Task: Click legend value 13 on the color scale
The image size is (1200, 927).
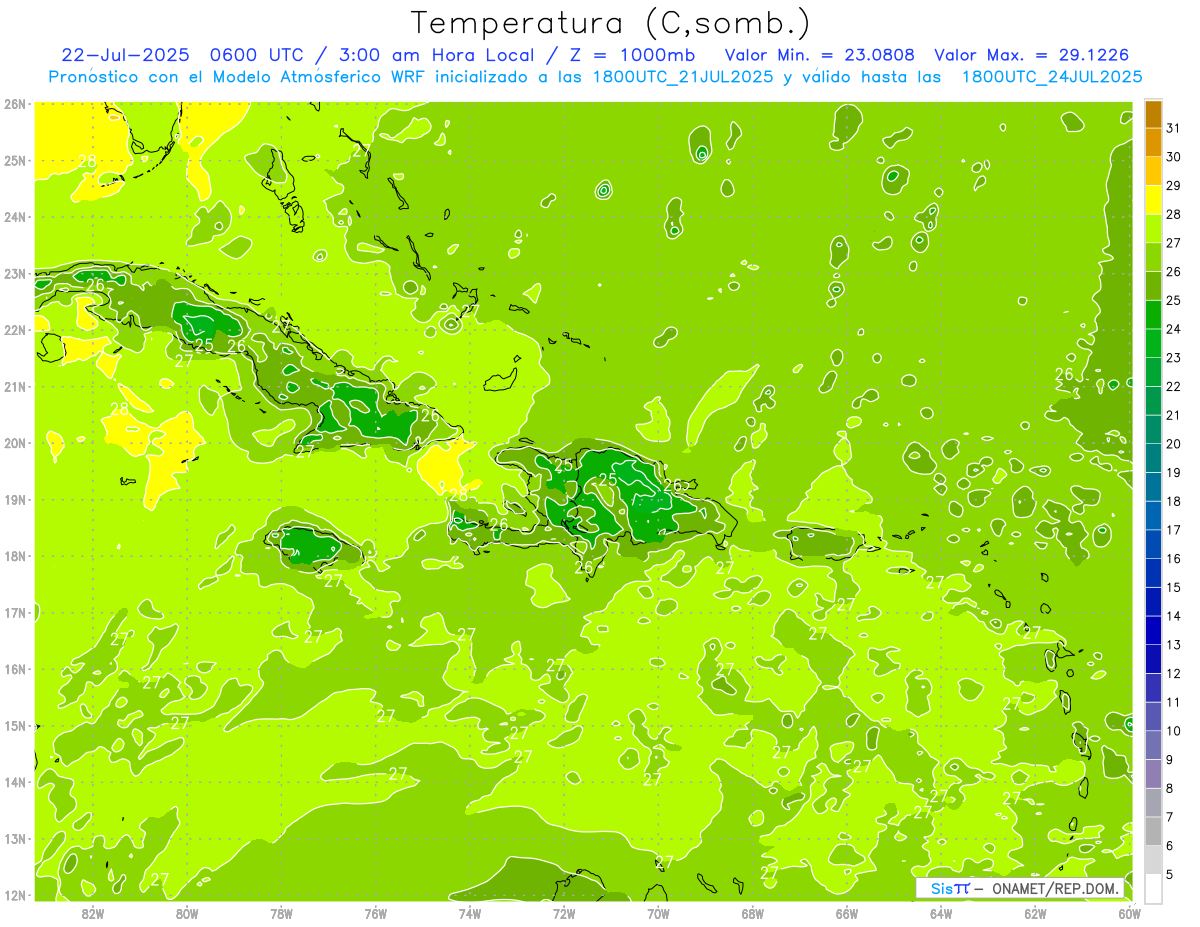Action: pos(1173,645)
